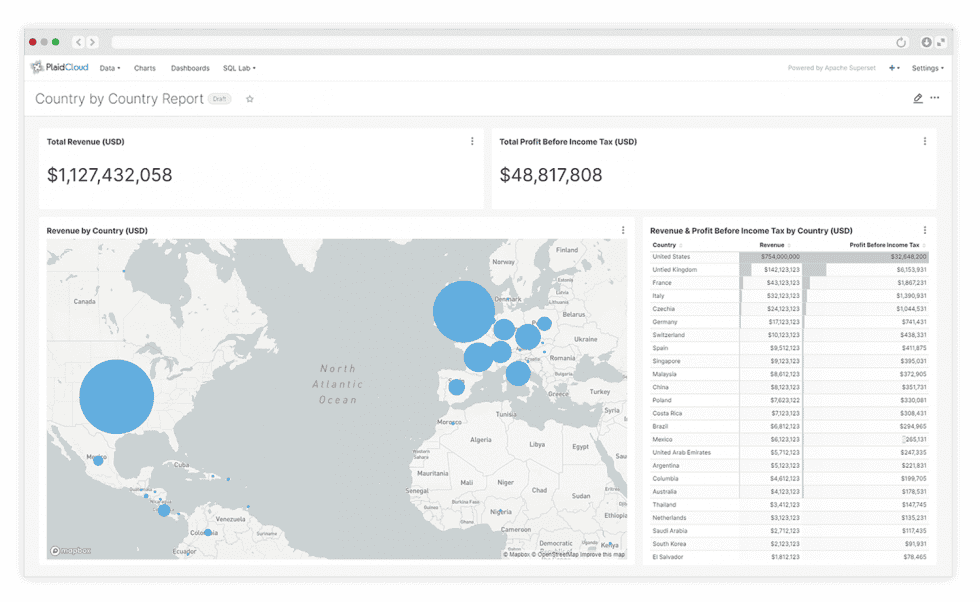This screenshot has height=602, width=980.
Task: Click the Argentina table row
Action: (789, 466)
